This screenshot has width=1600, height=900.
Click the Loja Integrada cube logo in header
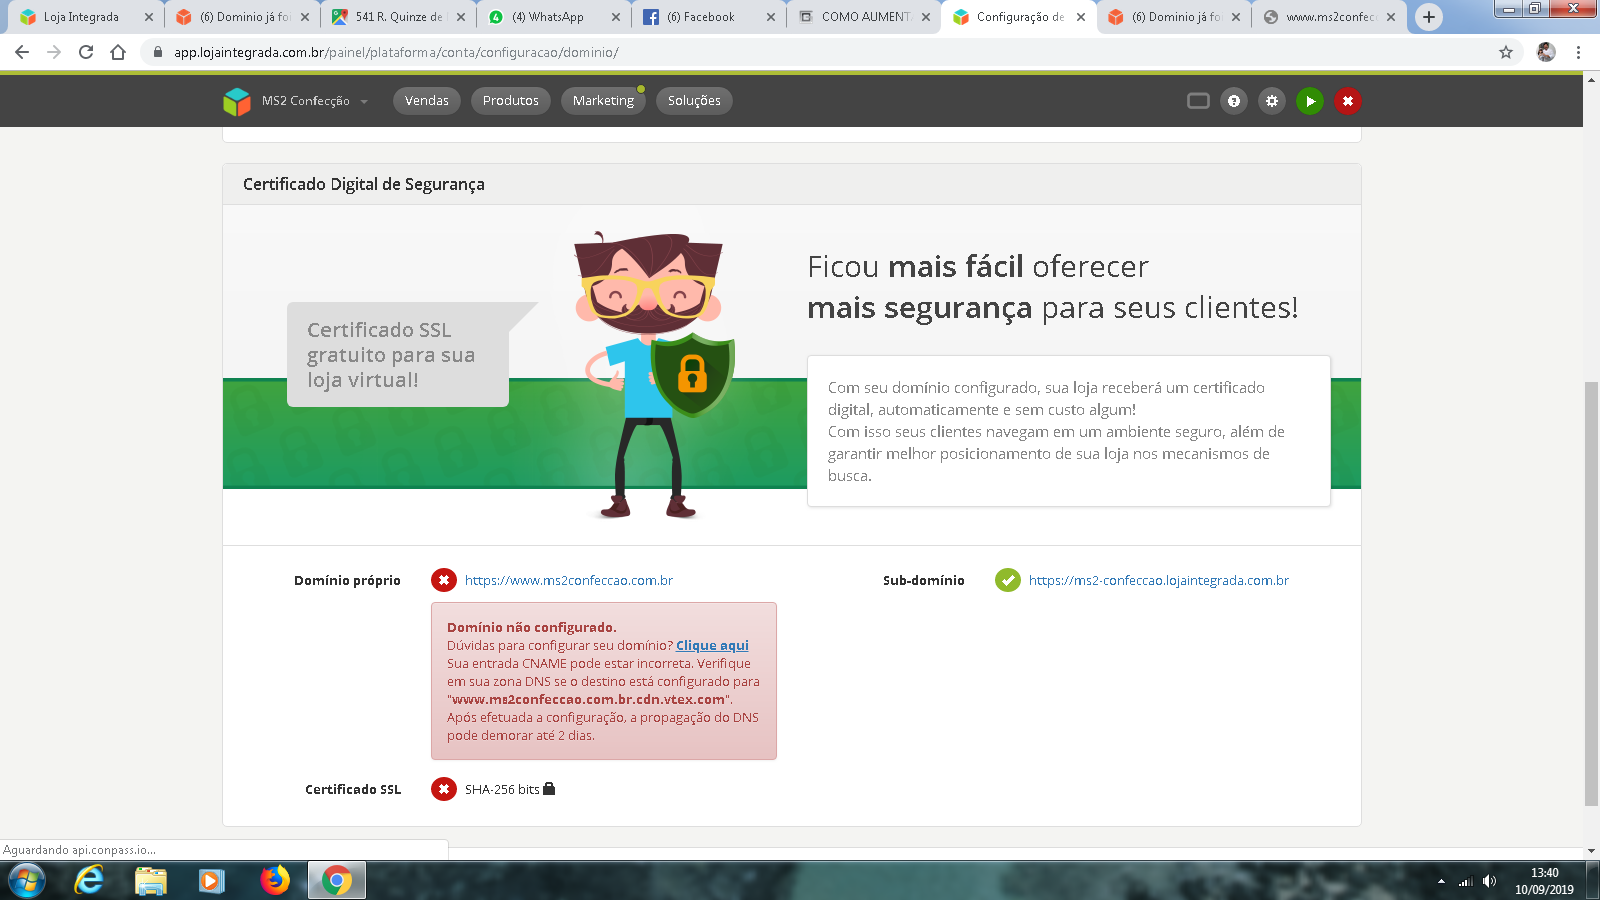[237, 101]
